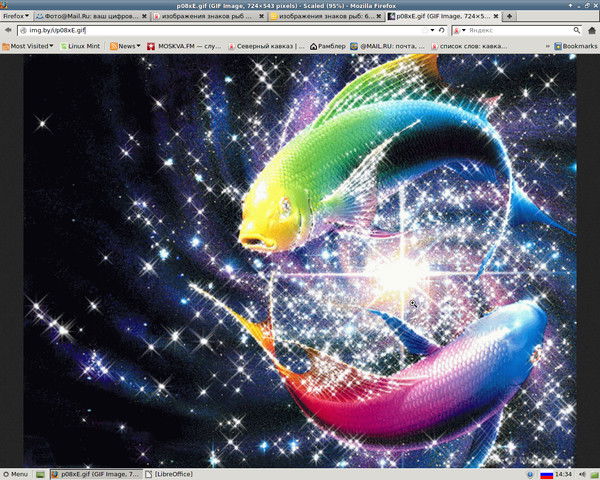This screenshot has width=600, height=480.
Task: Expand the Most Visited bookmarks folder
Action: 28,46
